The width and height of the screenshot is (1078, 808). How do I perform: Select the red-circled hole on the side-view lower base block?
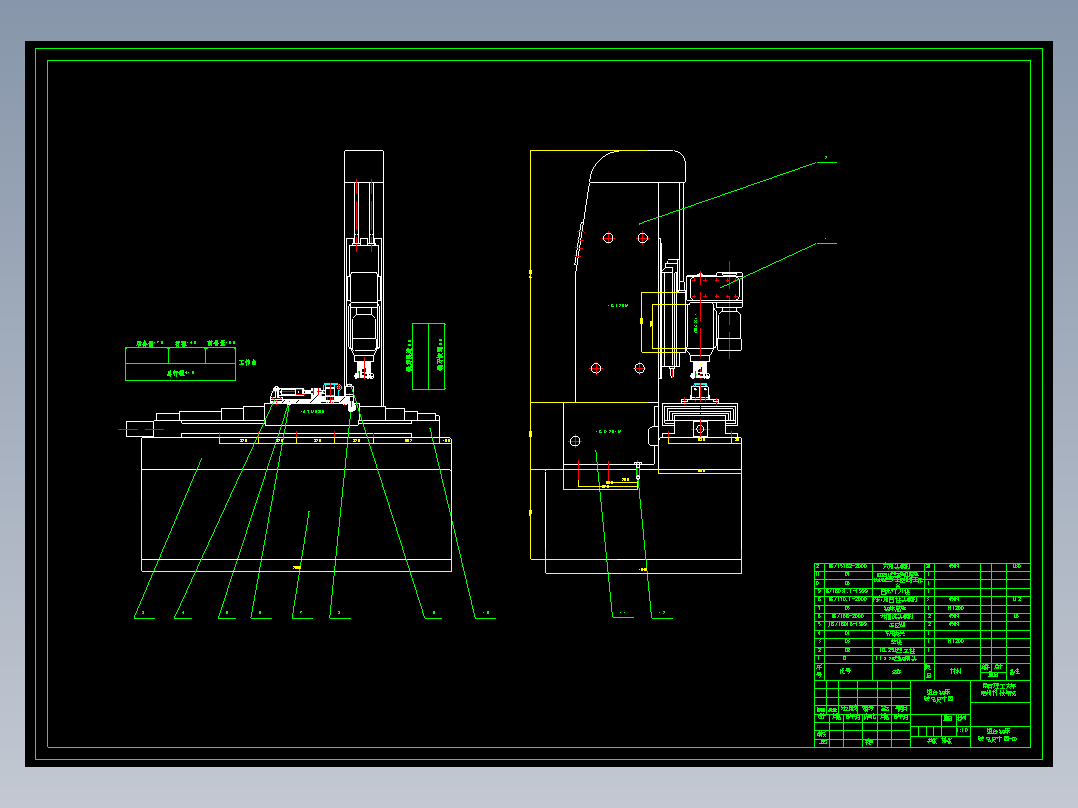point(575,441)
